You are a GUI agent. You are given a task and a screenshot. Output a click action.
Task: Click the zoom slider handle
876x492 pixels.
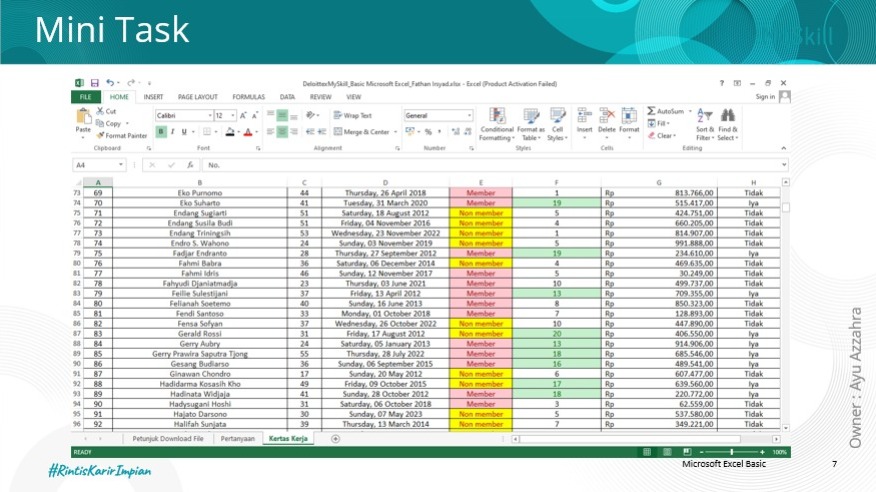click(731, 452)
